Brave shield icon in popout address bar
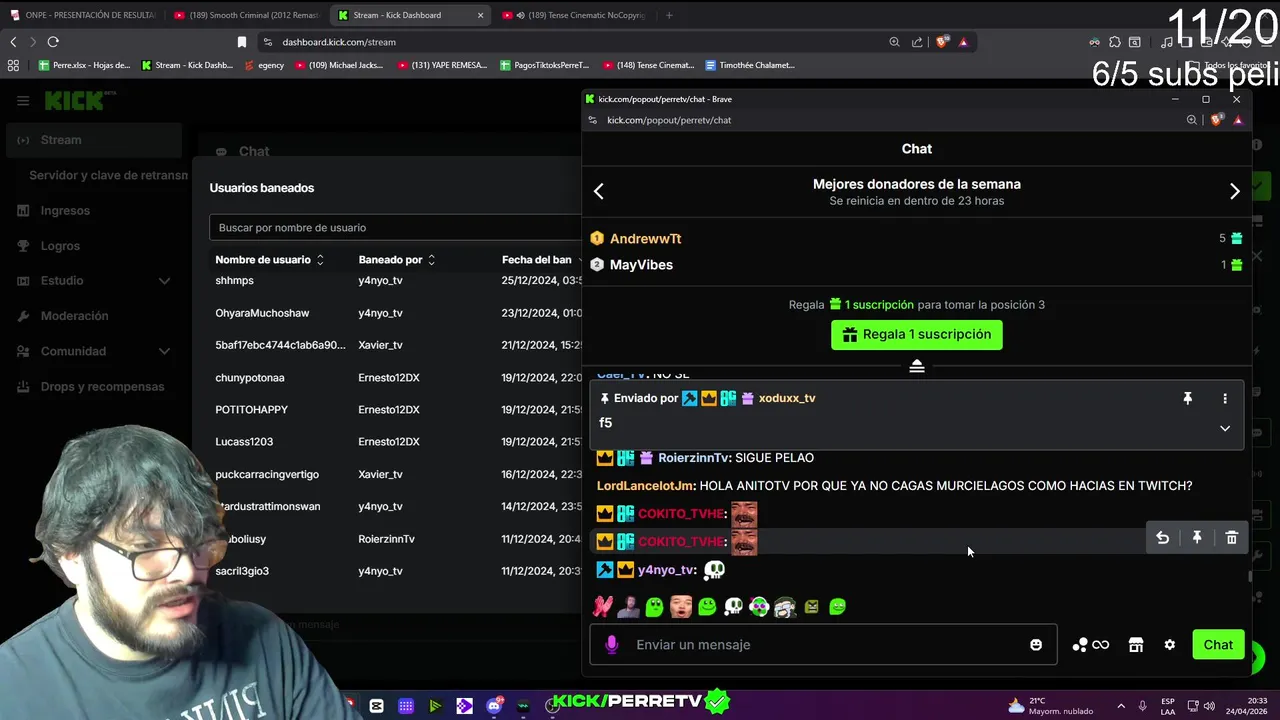Viewport: 1280px width, 720px height. tap(1216, 120)
